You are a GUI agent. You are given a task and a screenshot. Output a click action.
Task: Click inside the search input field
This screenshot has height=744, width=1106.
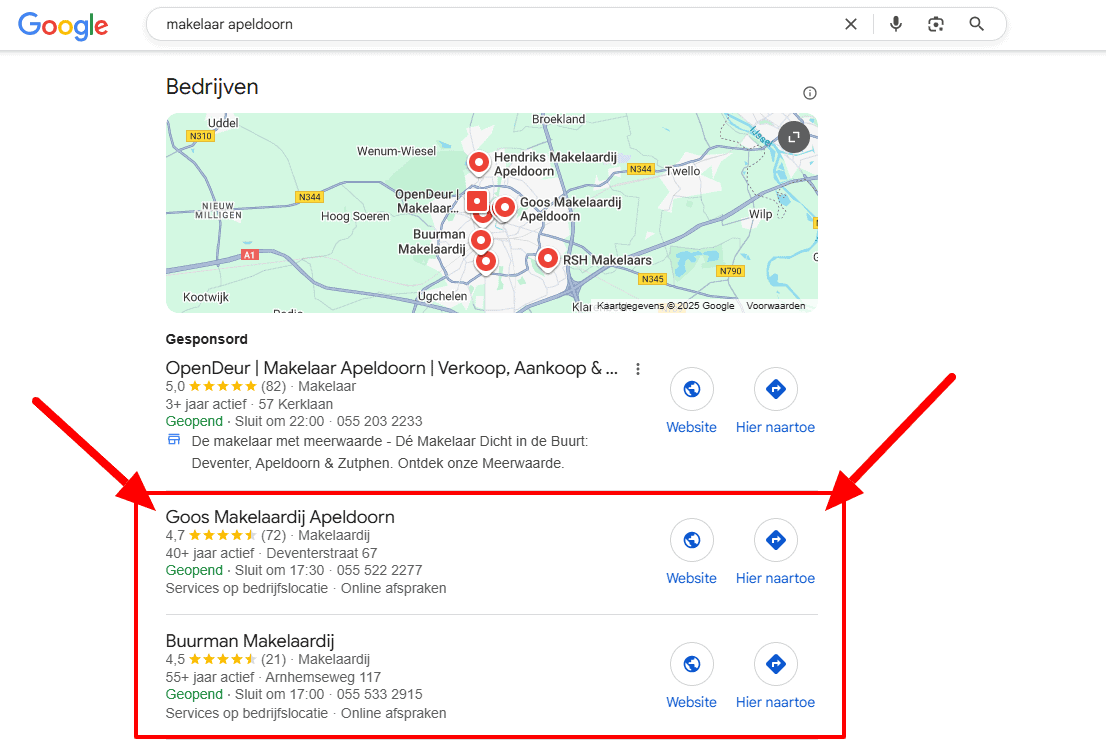point(400,23)
